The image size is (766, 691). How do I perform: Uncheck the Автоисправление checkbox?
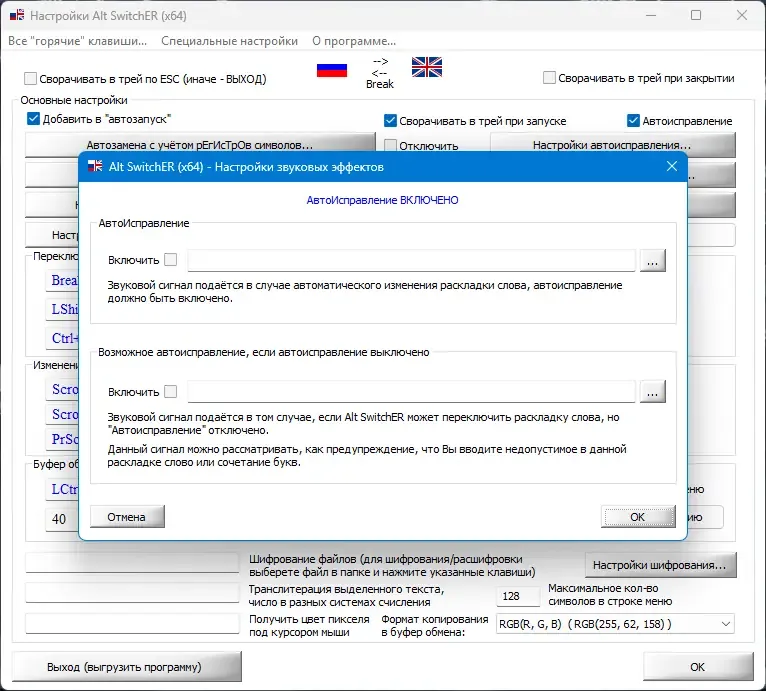tap(633, 121)
